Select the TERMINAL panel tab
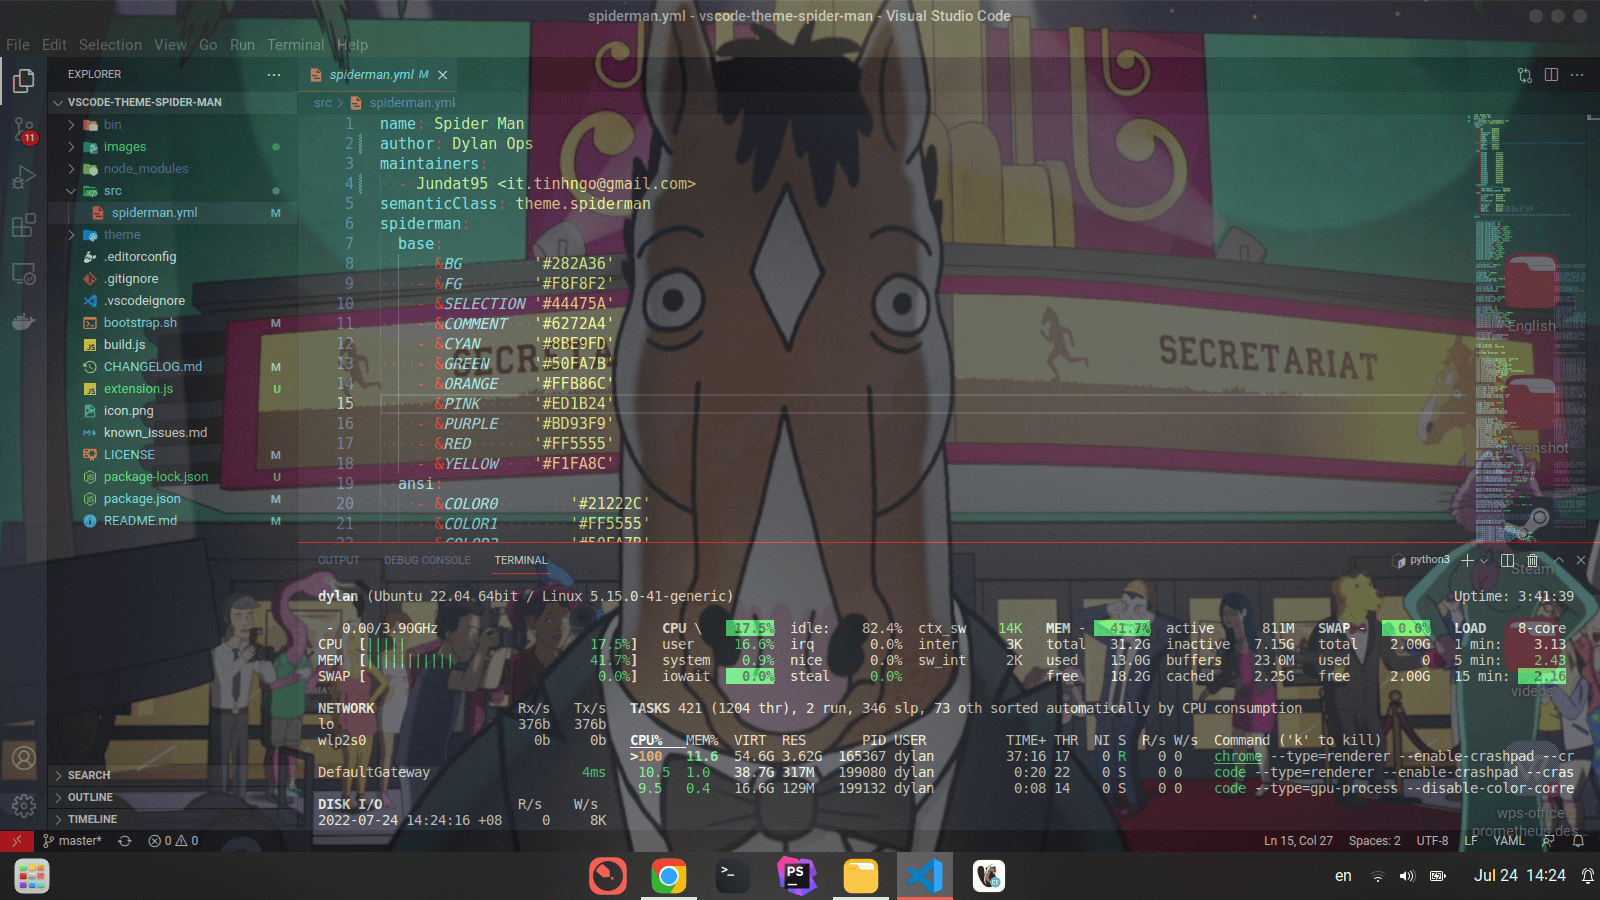The height and width of the screenshot is (900, 1600). click(521, 561)
